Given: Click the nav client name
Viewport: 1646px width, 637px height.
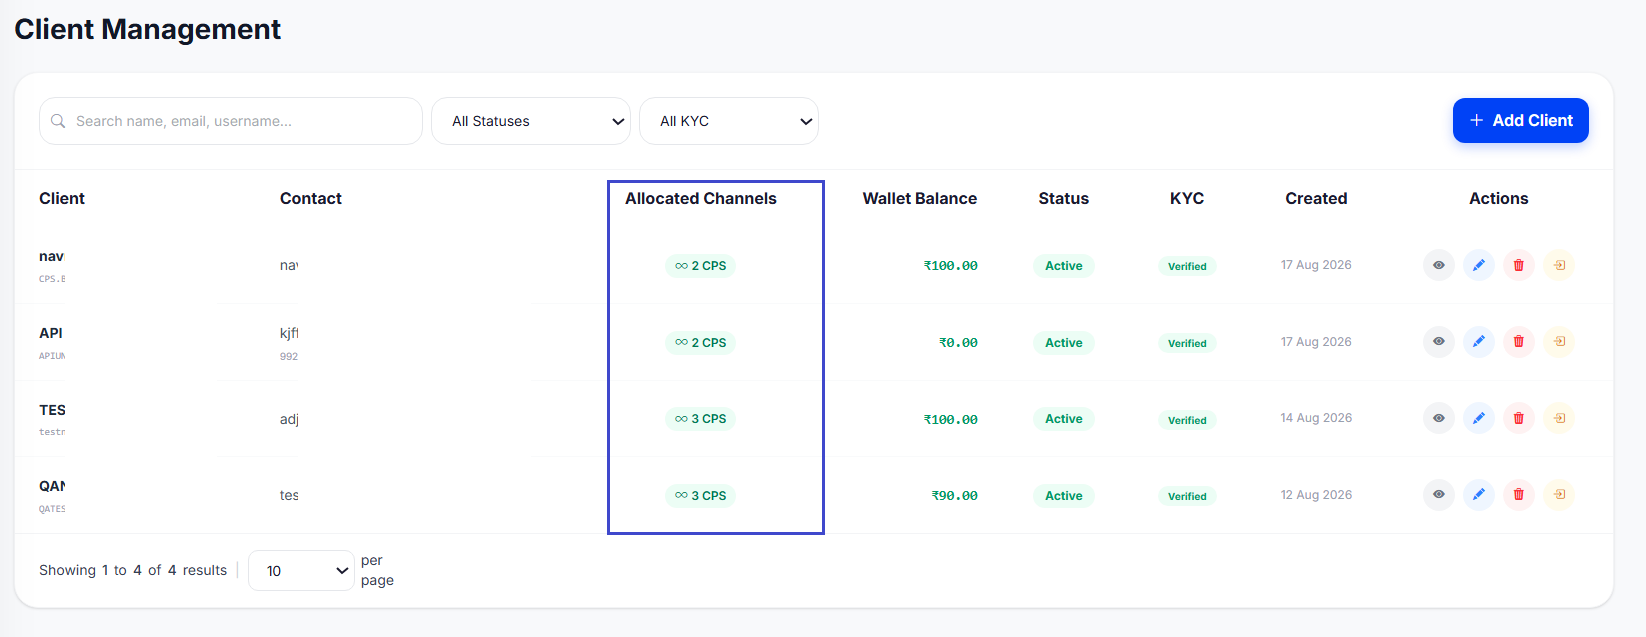Looking at the screenshot, I should [x=52, y=257].
